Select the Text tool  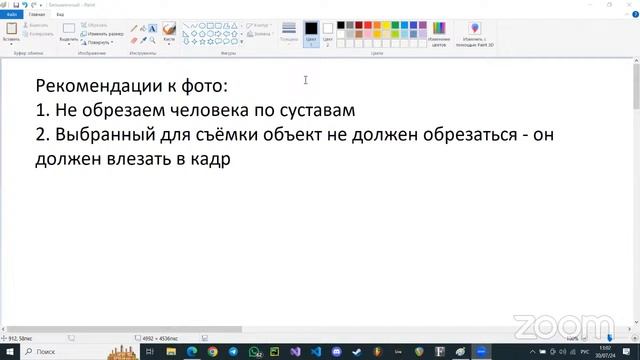click(x=152, y=29)
